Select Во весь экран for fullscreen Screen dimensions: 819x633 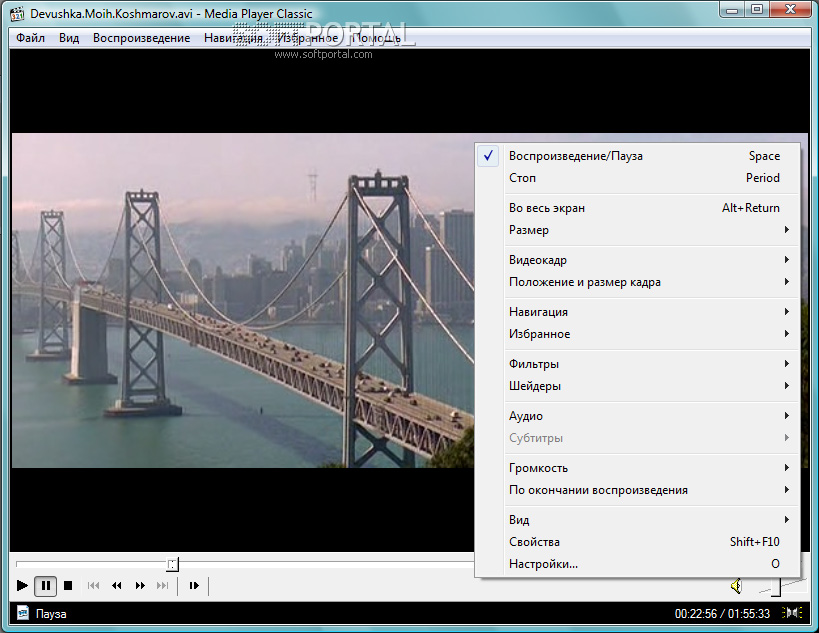pyautogui.click(x=547, y=208)
